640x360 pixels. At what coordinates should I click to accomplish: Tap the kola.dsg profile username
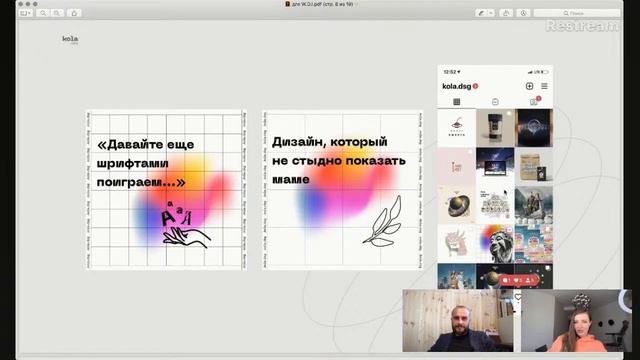(x=457, y=86)
